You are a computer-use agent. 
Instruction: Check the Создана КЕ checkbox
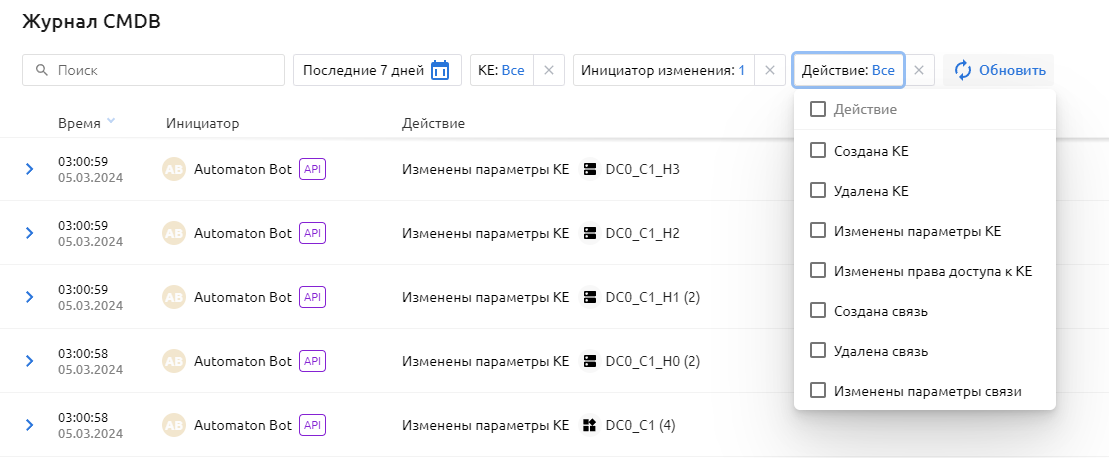pyautogui.click(x=818, y=151)
